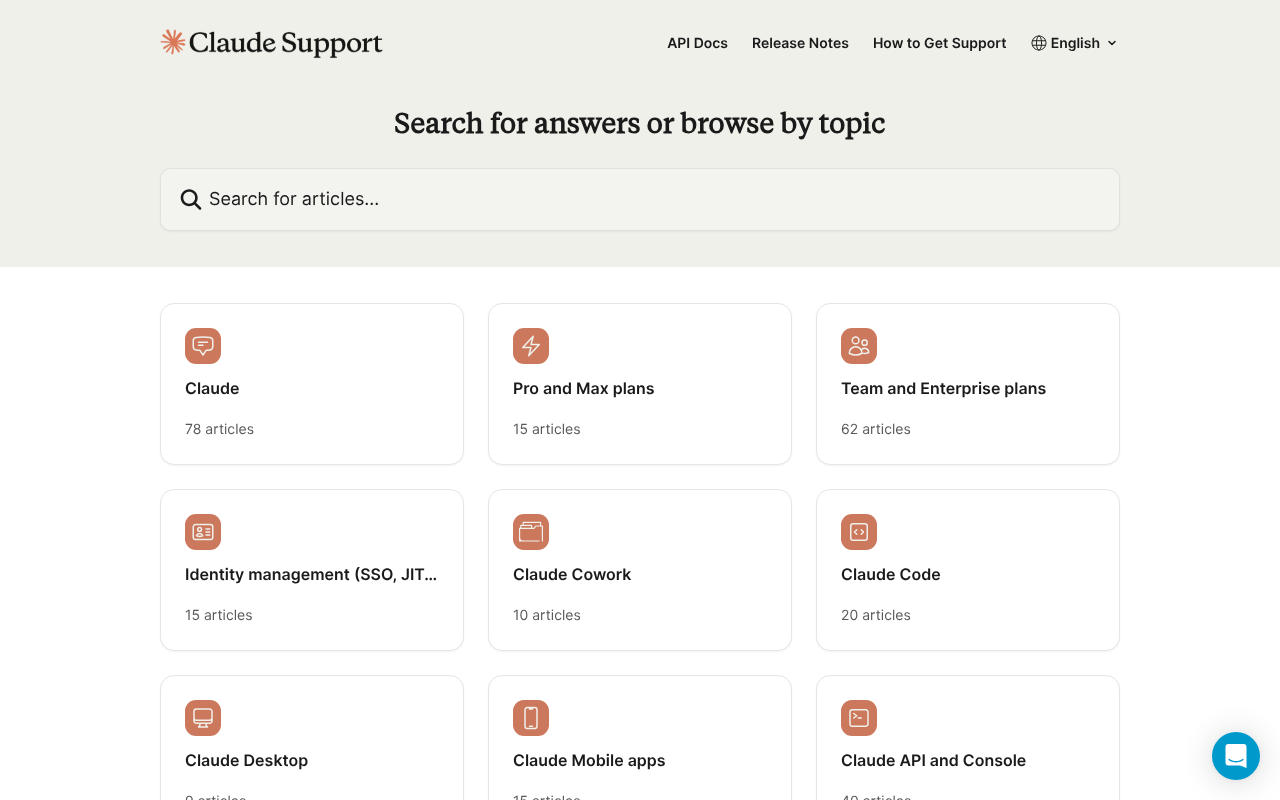The height and width of the screenshot is (800, 1280).
Task: Click '15 articles' under Identity management
Action: click(219, 615)
